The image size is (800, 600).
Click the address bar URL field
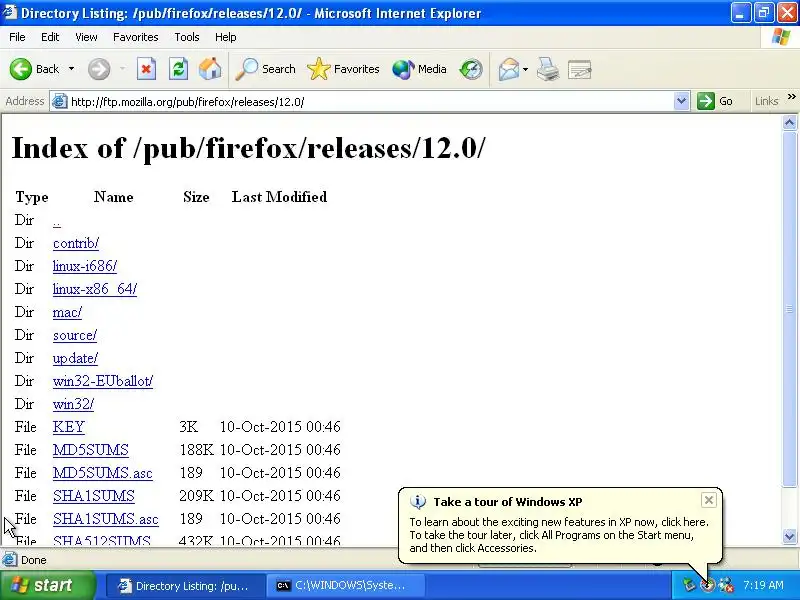tap(370, 102)
